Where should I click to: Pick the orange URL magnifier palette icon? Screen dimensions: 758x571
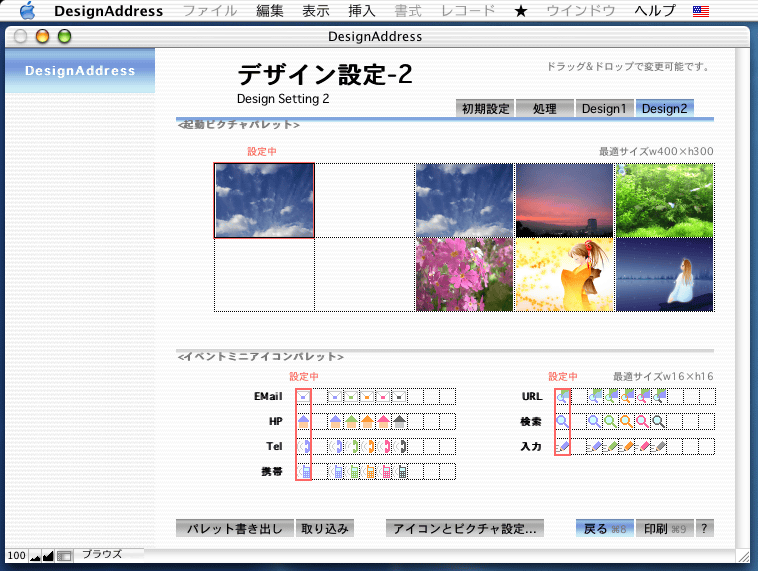627,396
